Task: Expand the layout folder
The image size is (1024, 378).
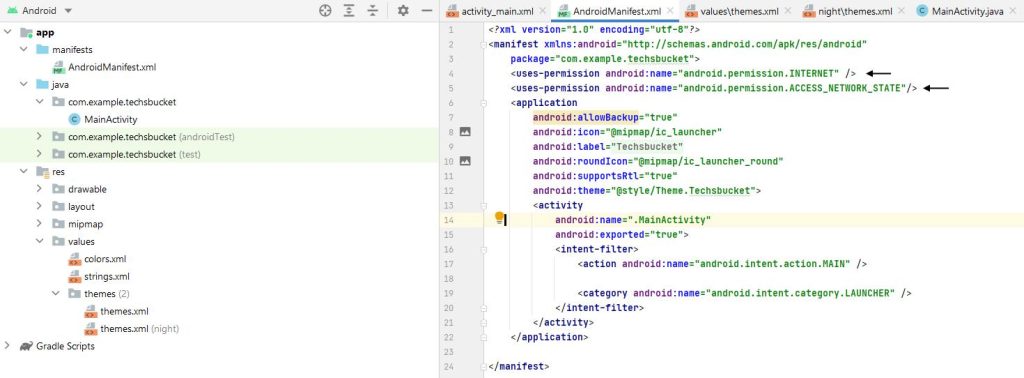Action: click(39, 206)
